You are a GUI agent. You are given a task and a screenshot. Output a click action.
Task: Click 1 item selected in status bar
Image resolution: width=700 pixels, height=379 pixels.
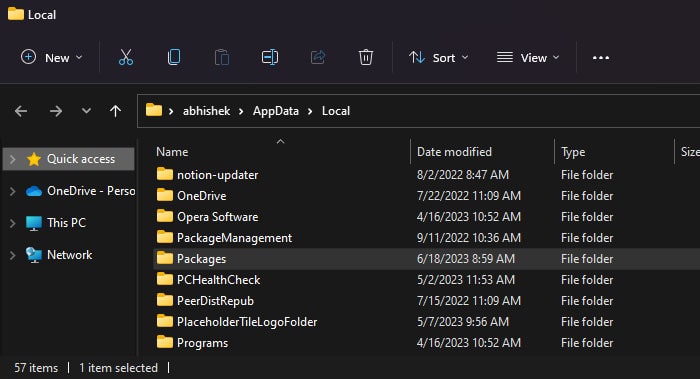tap(118, 368)
